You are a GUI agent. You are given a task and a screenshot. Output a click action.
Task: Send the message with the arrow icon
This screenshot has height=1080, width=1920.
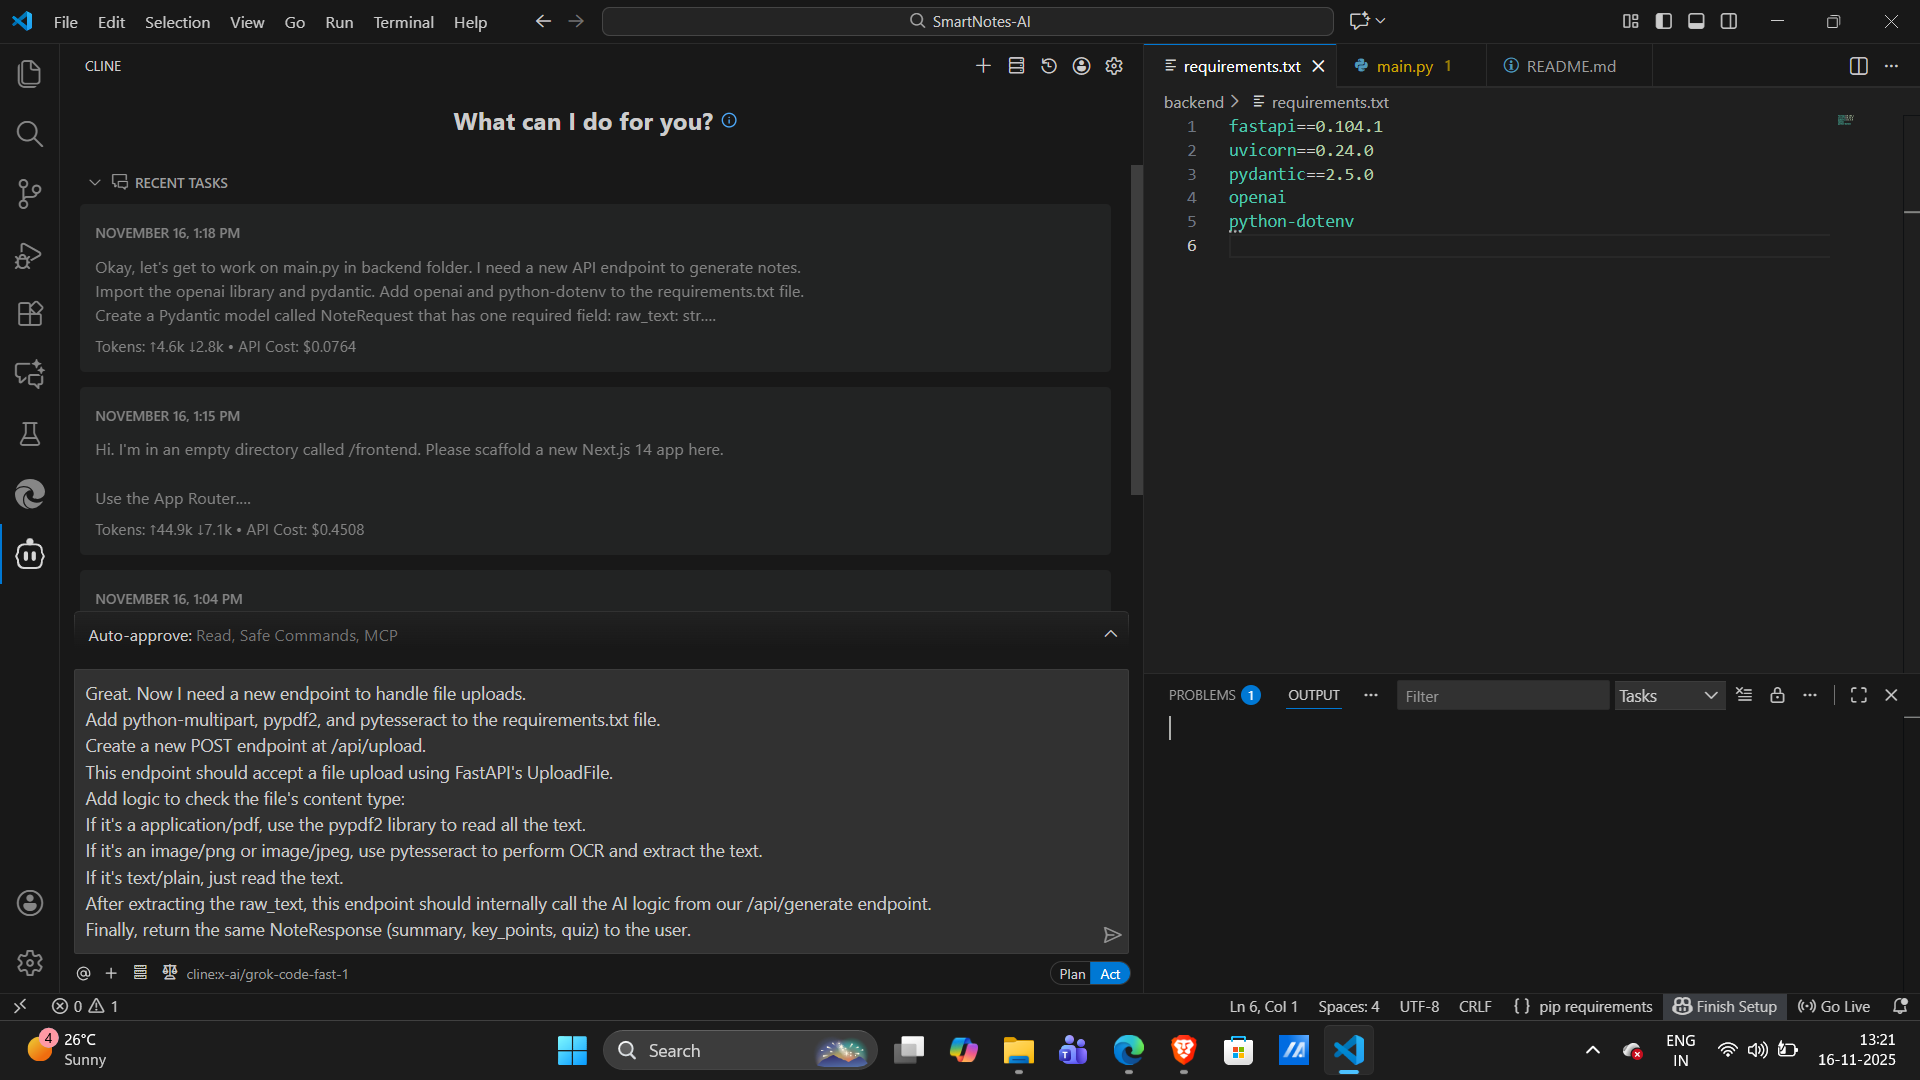(1112, 935)
